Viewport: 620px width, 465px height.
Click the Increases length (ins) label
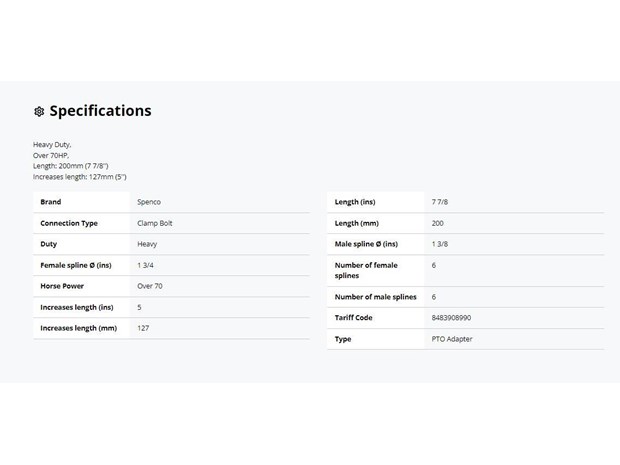point(77,307)
